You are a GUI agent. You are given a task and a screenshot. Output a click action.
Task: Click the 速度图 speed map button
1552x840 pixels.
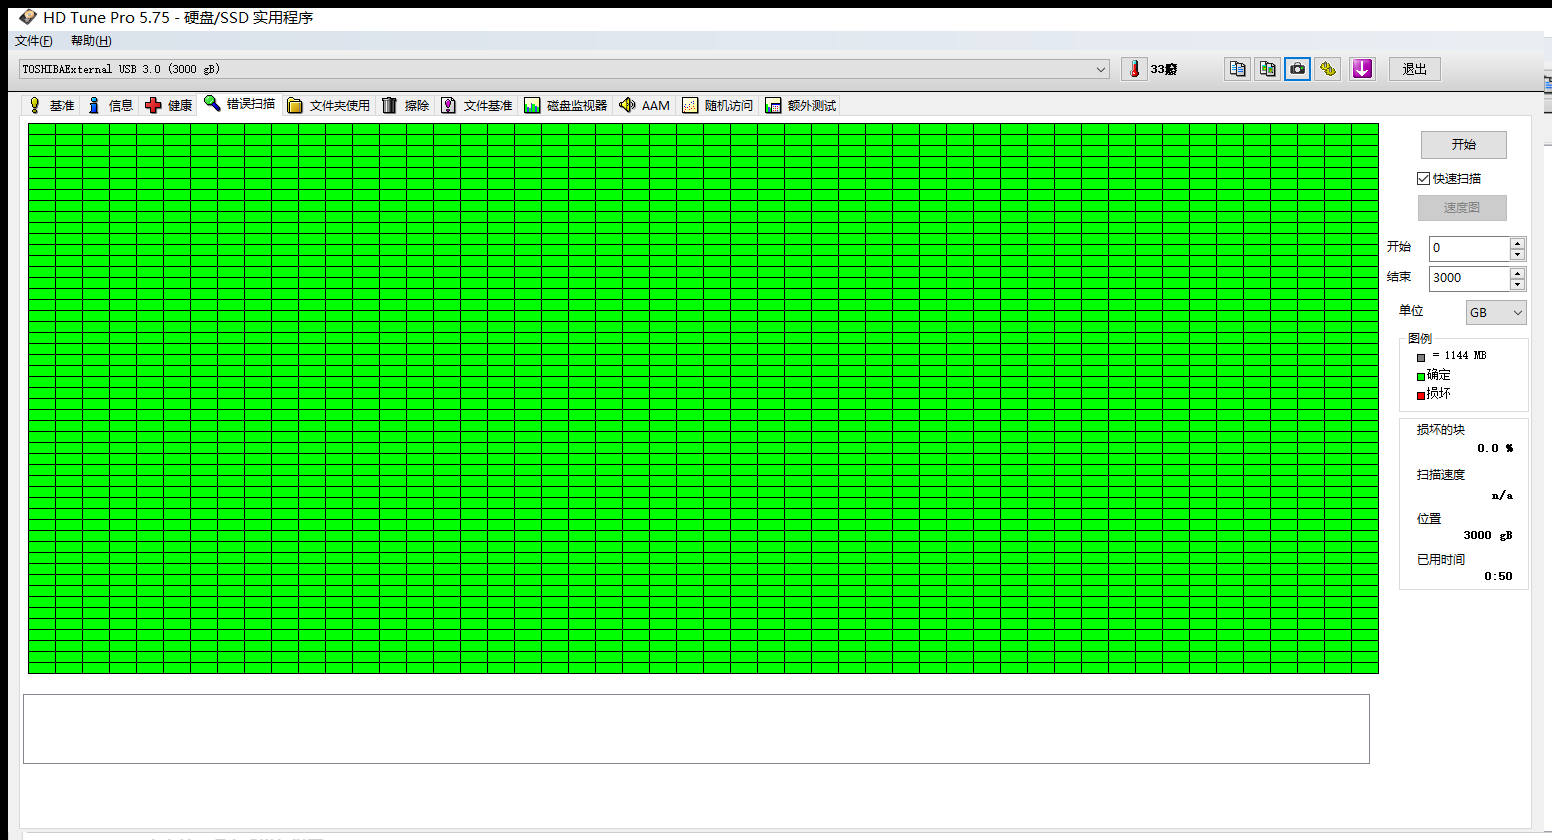point(1461,207)
